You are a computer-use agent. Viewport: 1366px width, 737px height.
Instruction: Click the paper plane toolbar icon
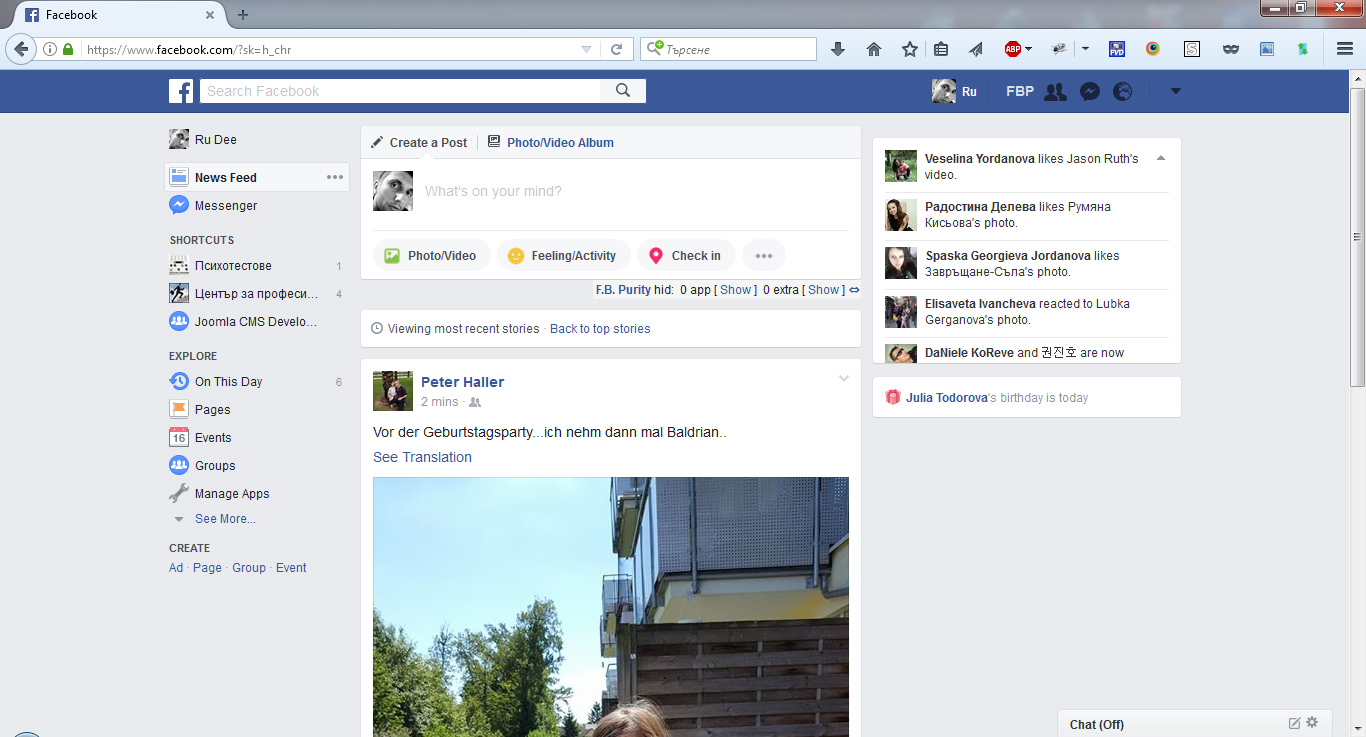click(976, 49)
